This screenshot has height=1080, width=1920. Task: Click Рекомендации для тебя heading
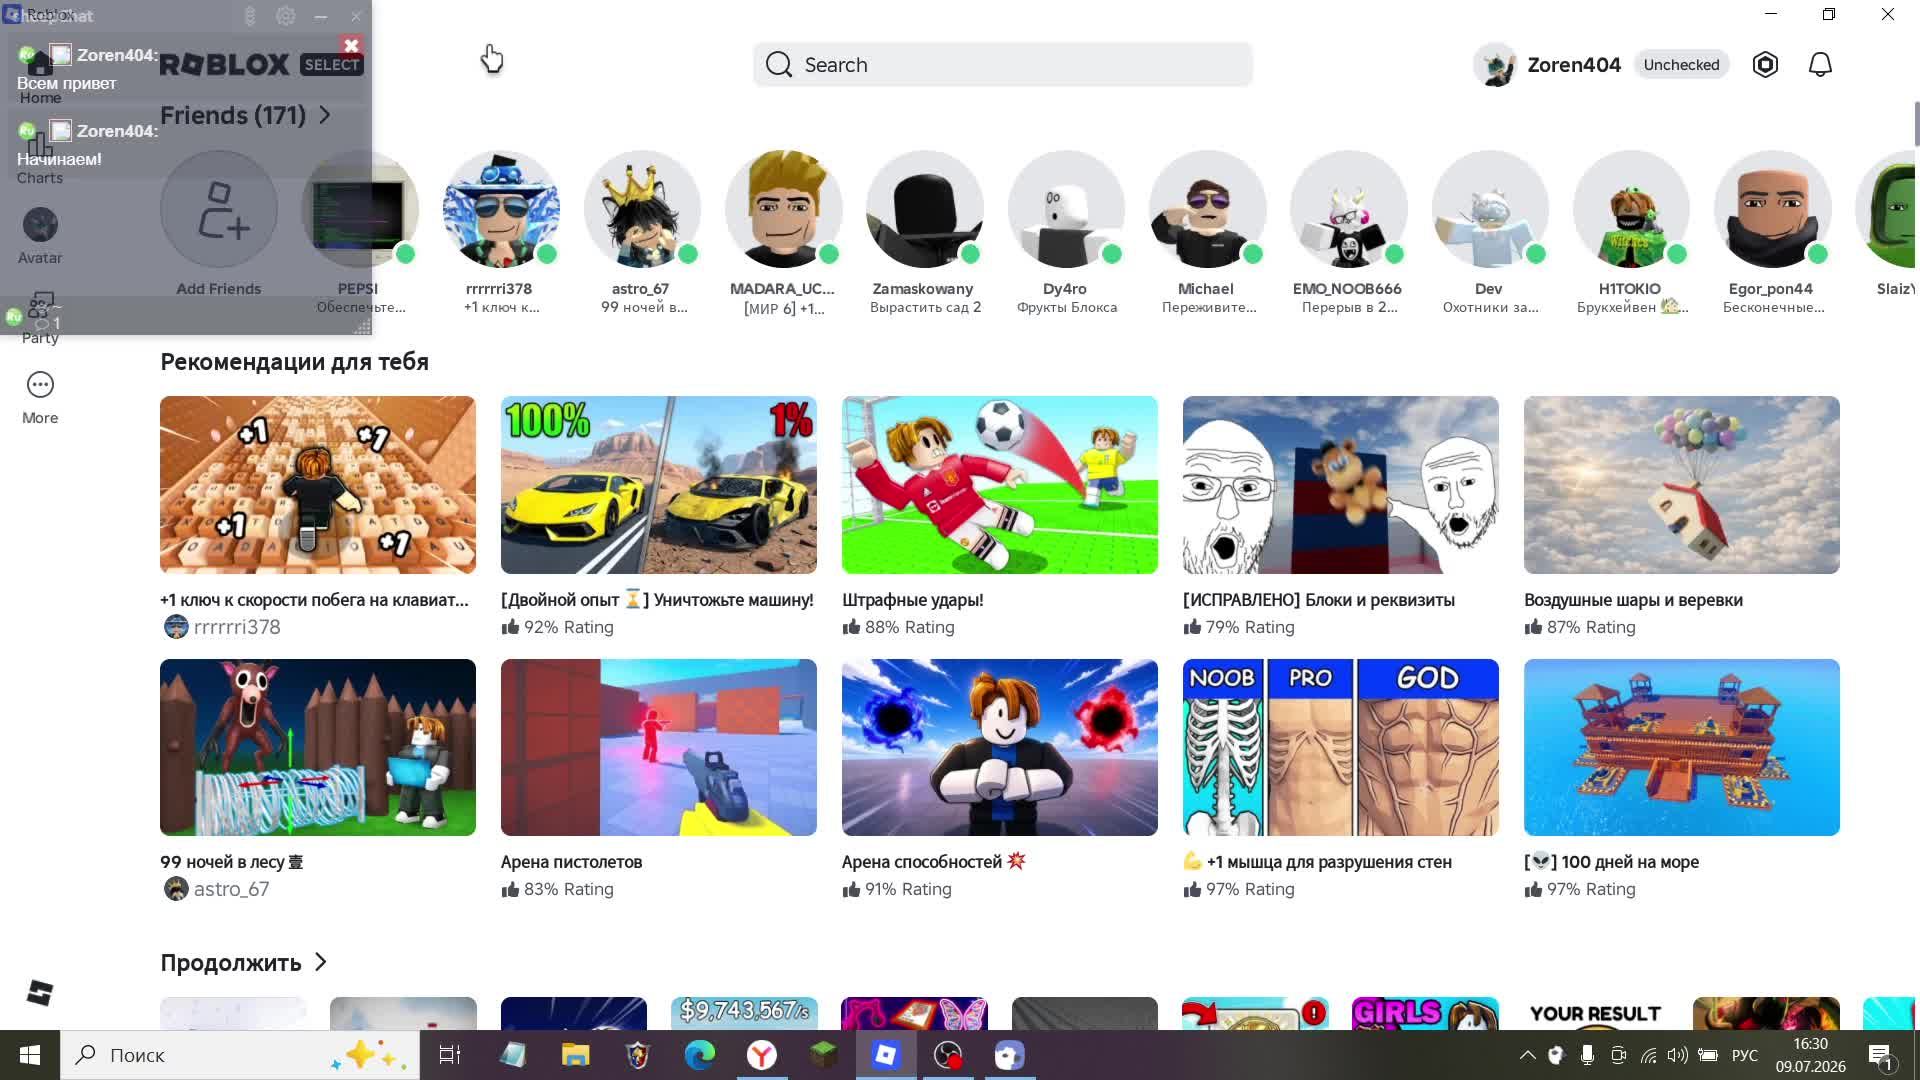pos(294,362)
